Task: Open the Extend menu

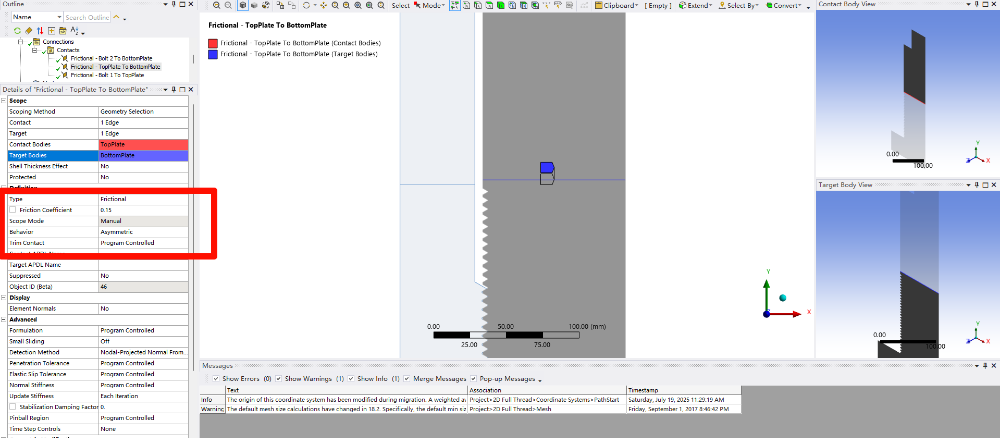Action: click(x=695, y=5)
